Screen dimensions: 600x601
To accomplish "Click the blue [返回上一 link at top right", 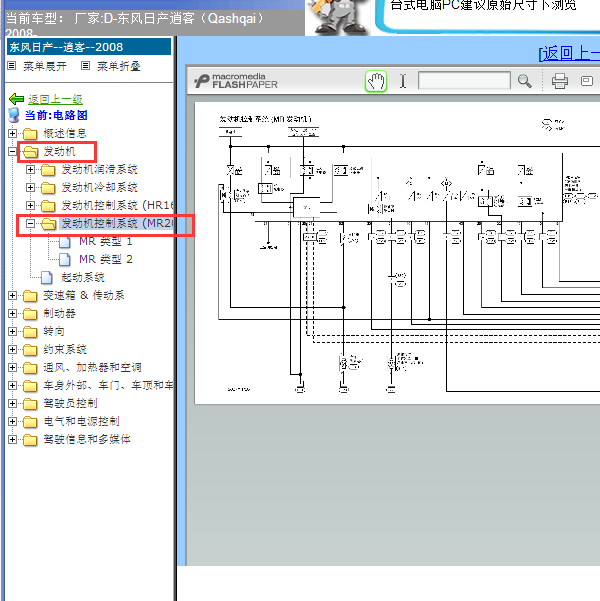I will pyautogui.click(x=569, y=53).
